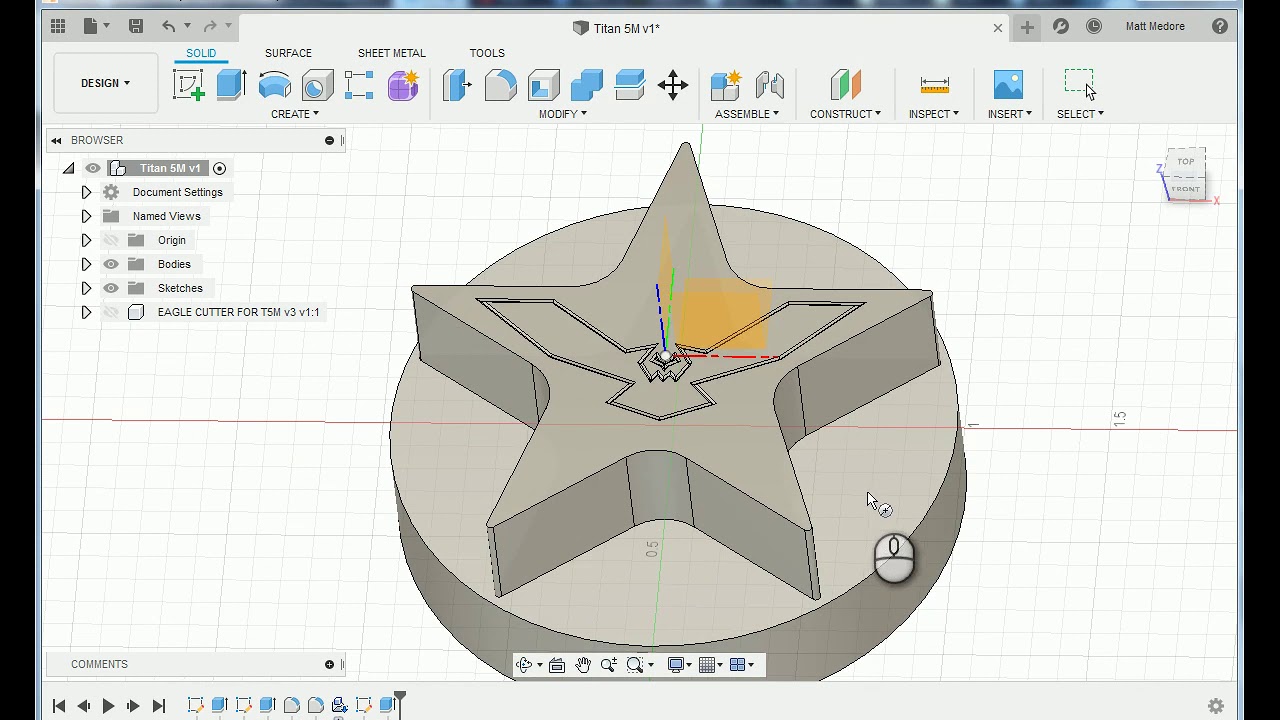Select the Rectangular Pattern tool
Image resolution: width=1280 pixels, height=720 pixels.
point(359,85)
